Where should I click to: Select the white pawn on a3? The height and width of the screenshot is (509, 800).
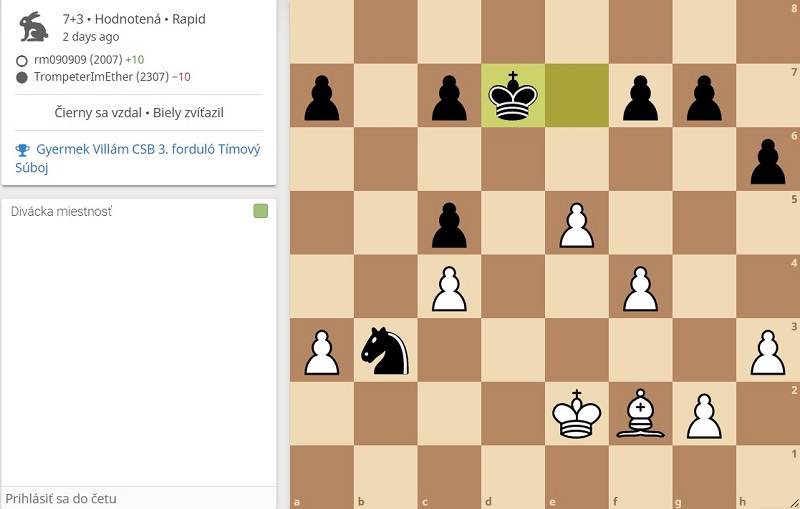tap(321, 352)
